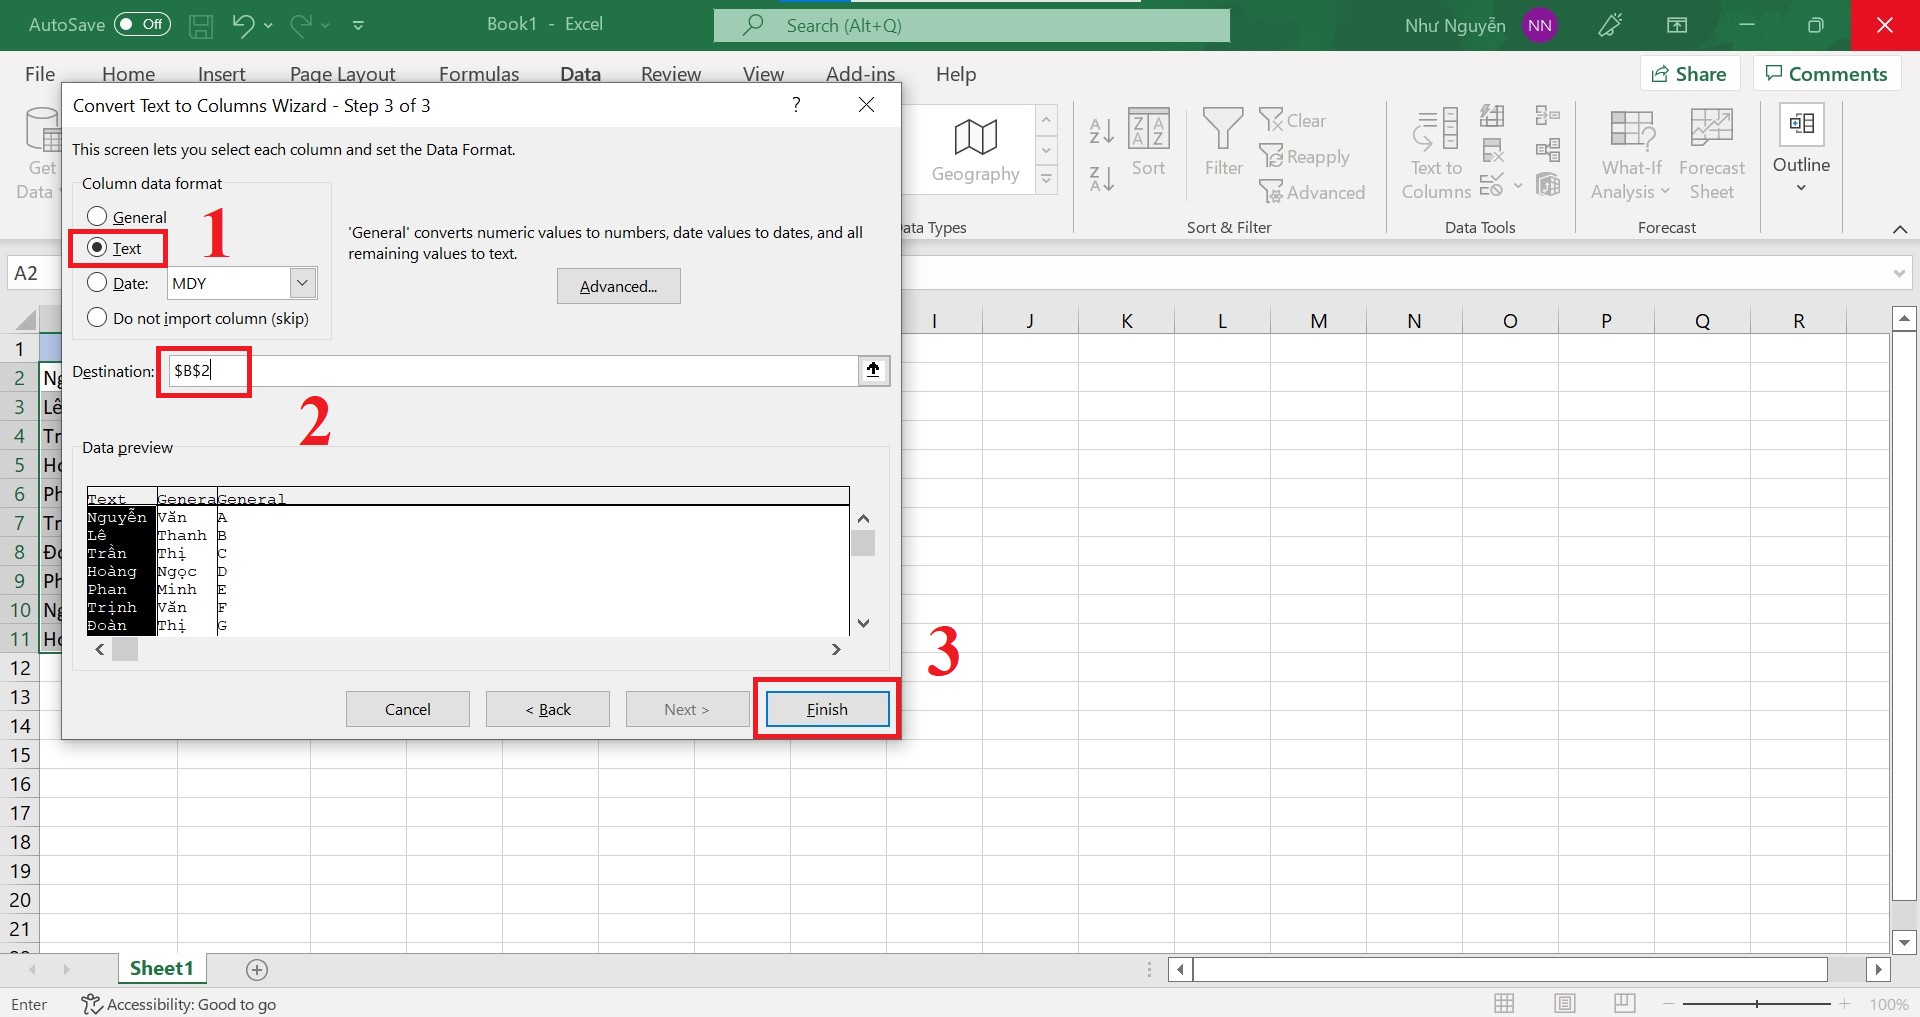Open the MDY date format dropdown

[x=301, y=283]
